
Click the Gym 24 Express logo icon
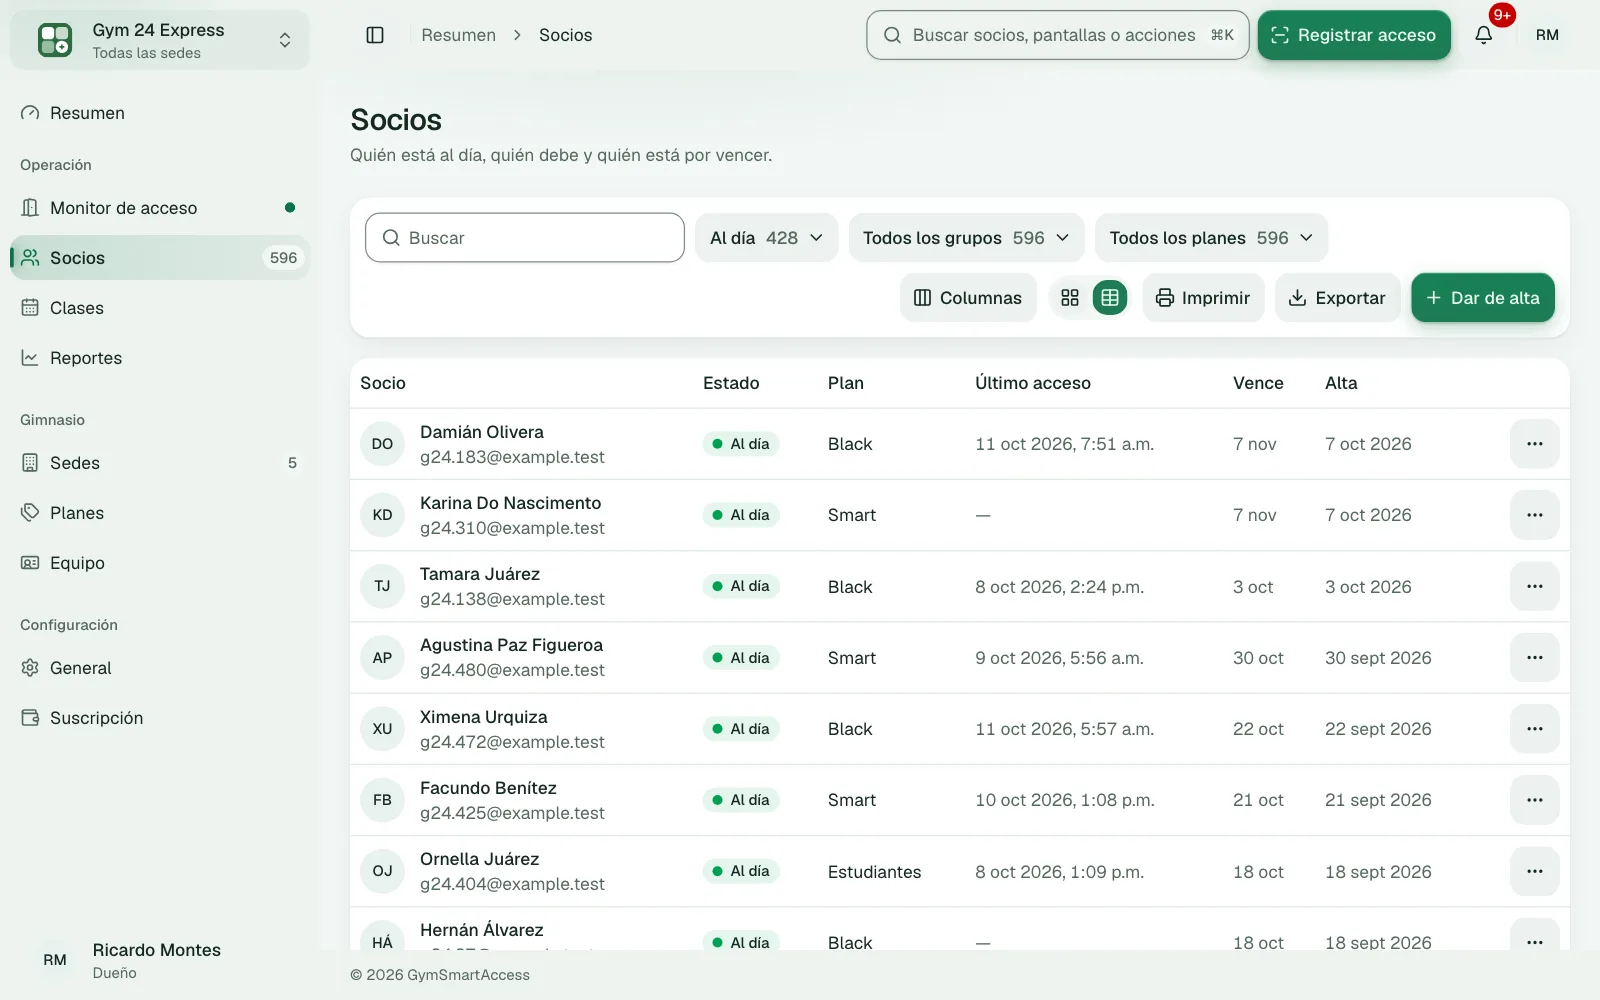click(x=55, y=40)
